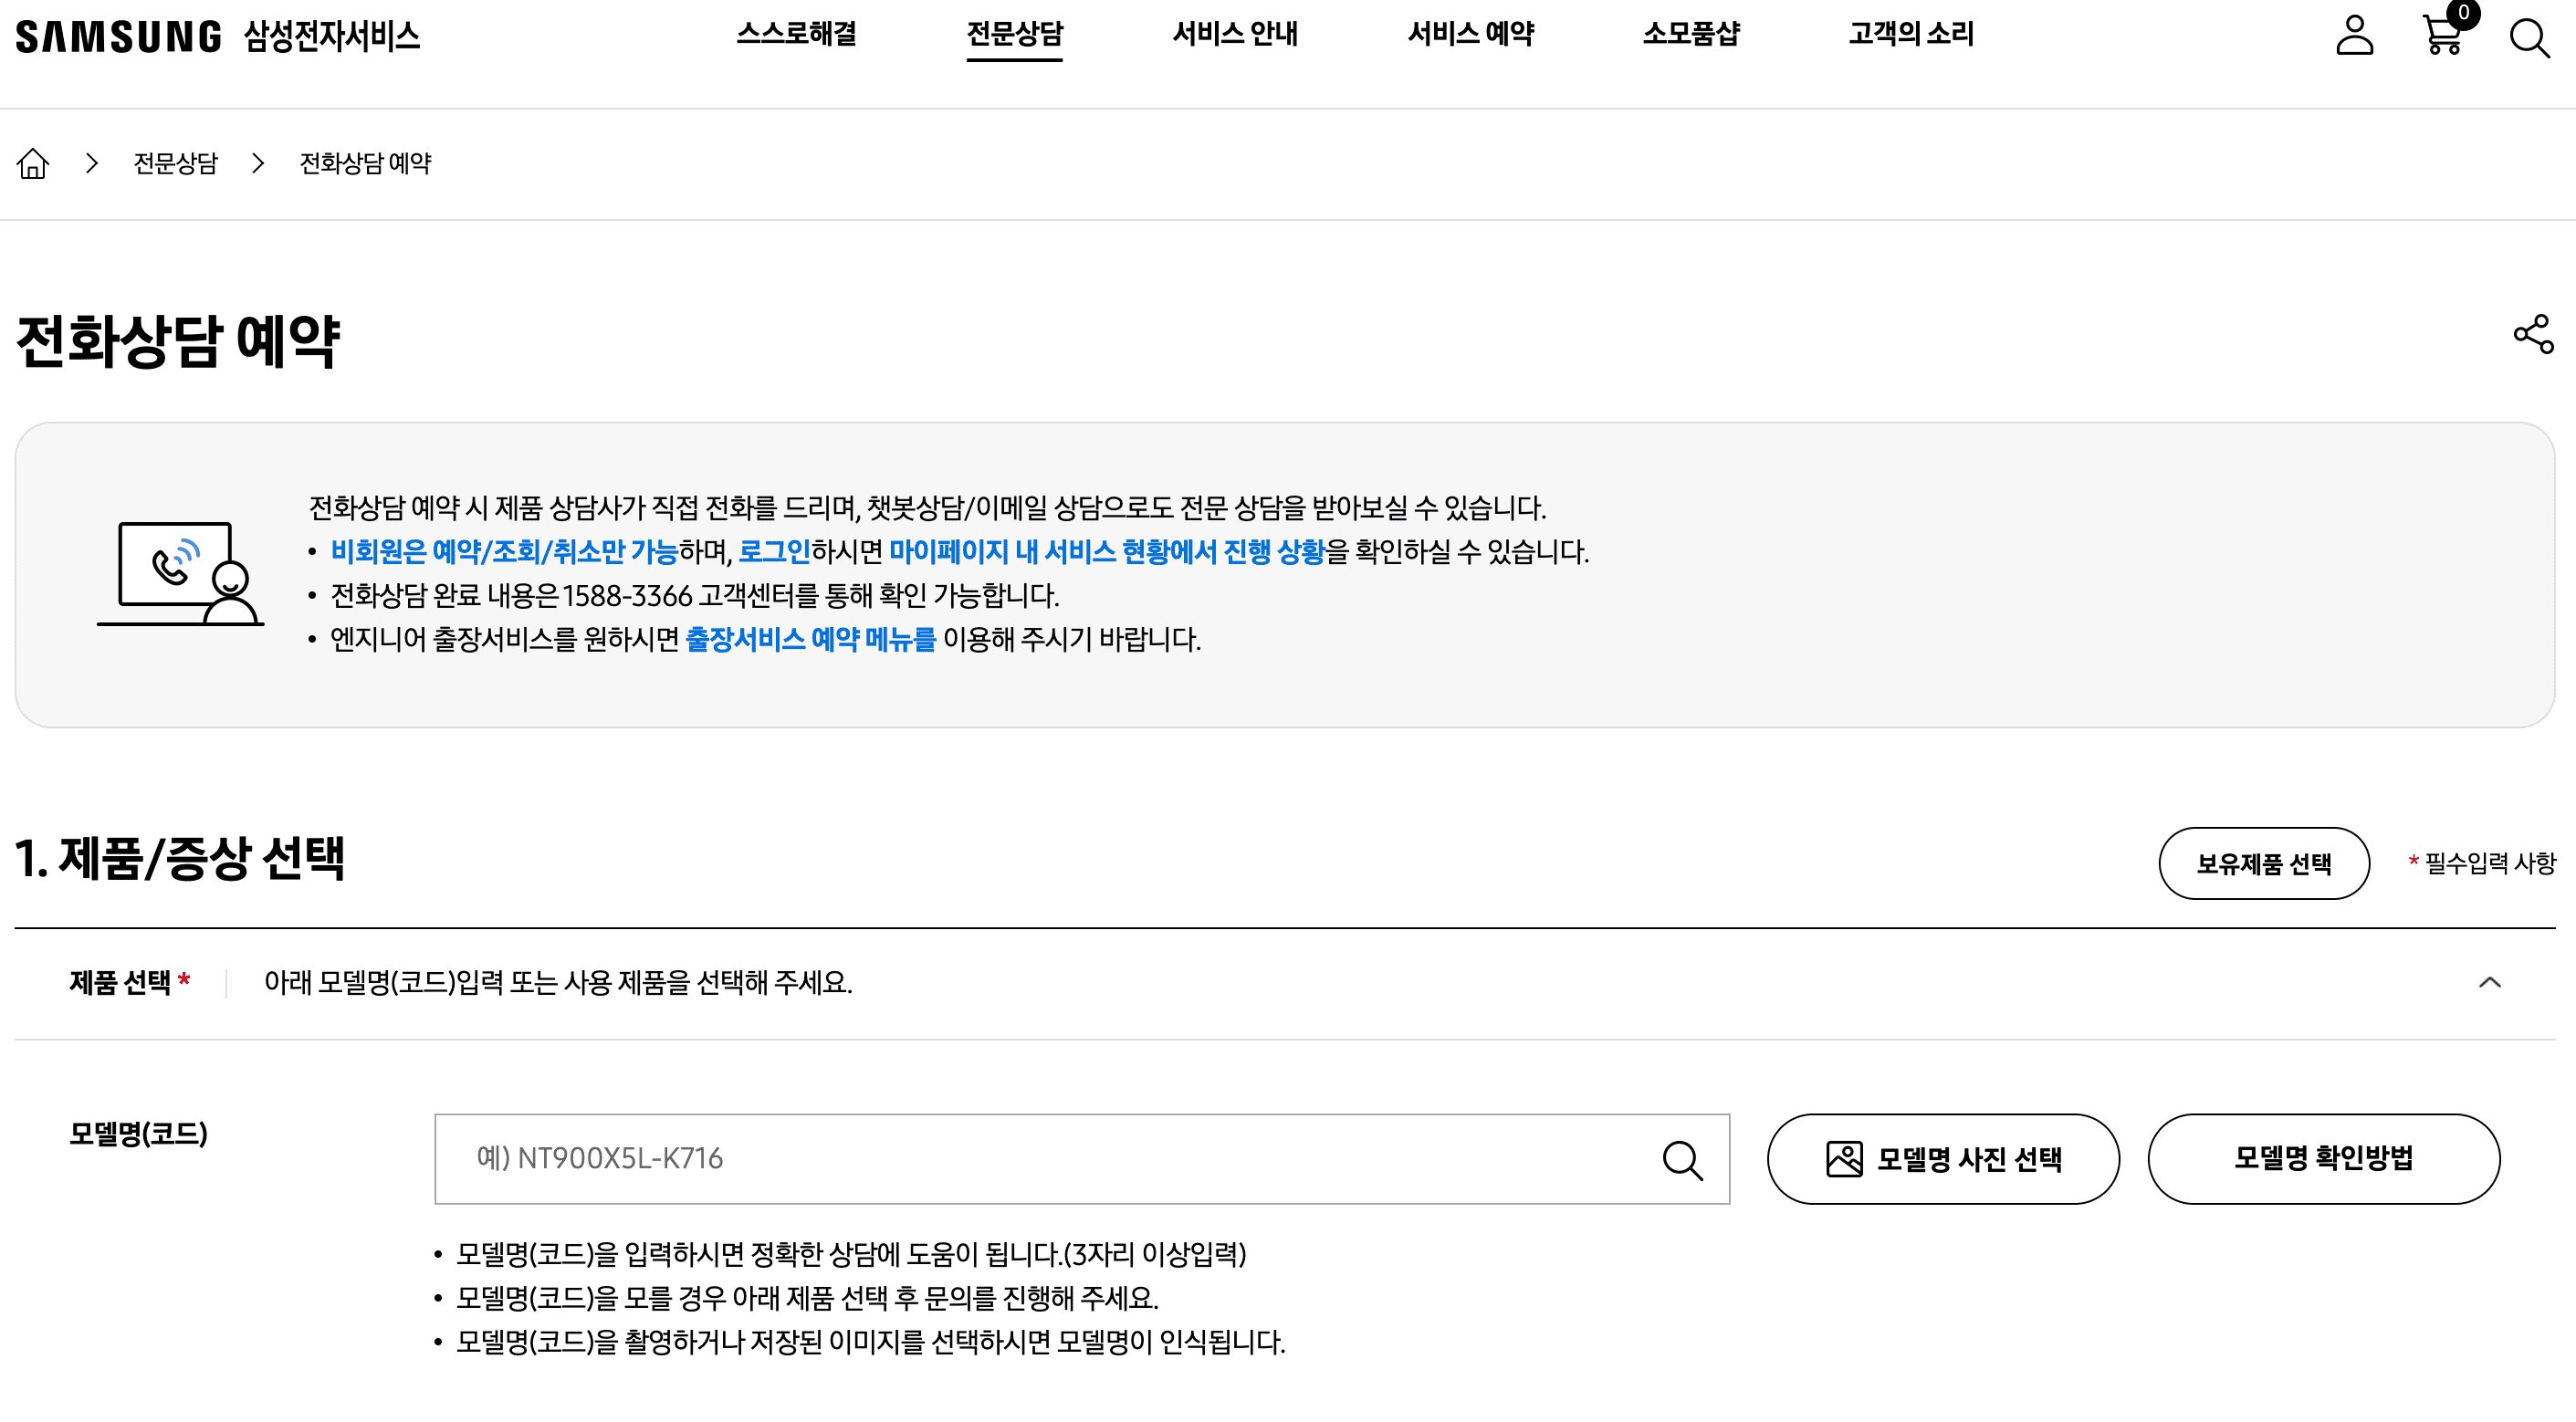Click the 모델명 확인방법 button

(x=2323, y=1158)
